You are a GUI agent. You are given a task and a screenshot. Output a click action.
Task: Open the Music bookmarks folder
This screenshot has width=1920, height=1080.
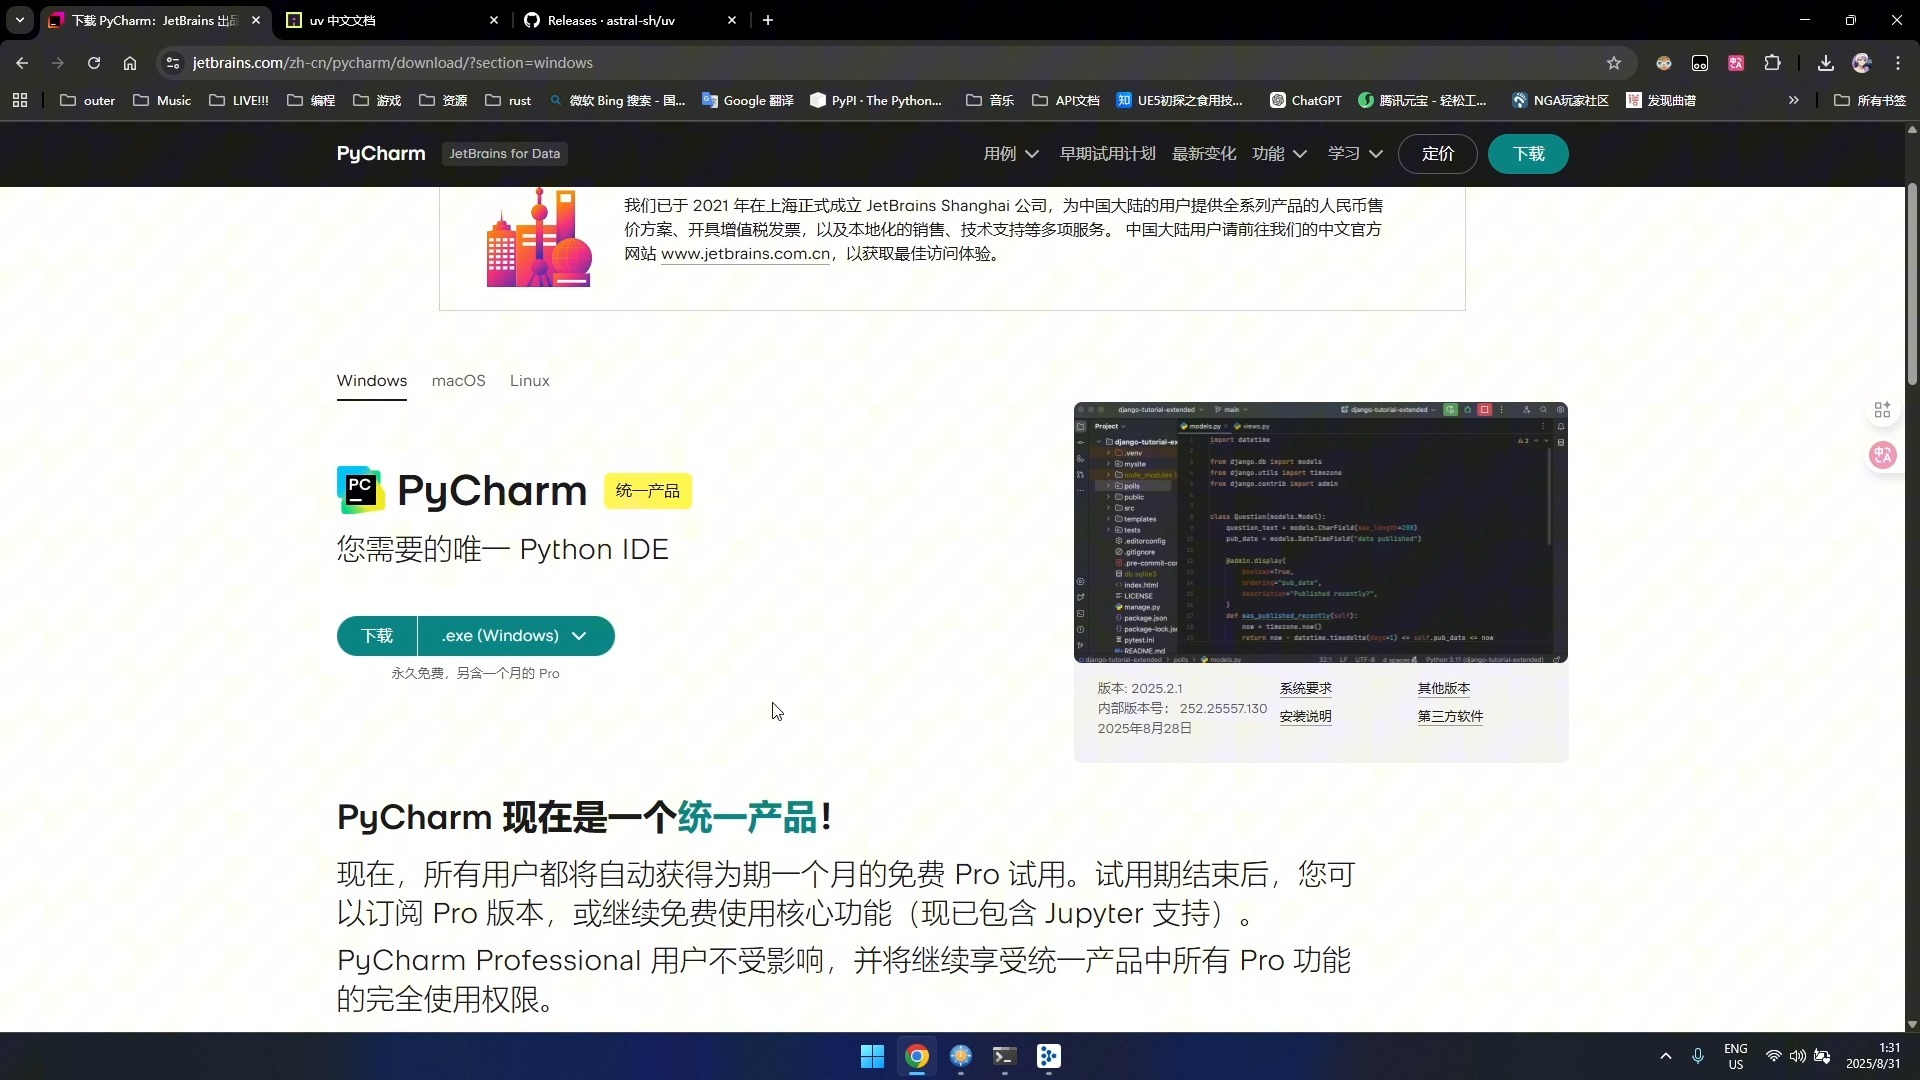pos(162,100)
